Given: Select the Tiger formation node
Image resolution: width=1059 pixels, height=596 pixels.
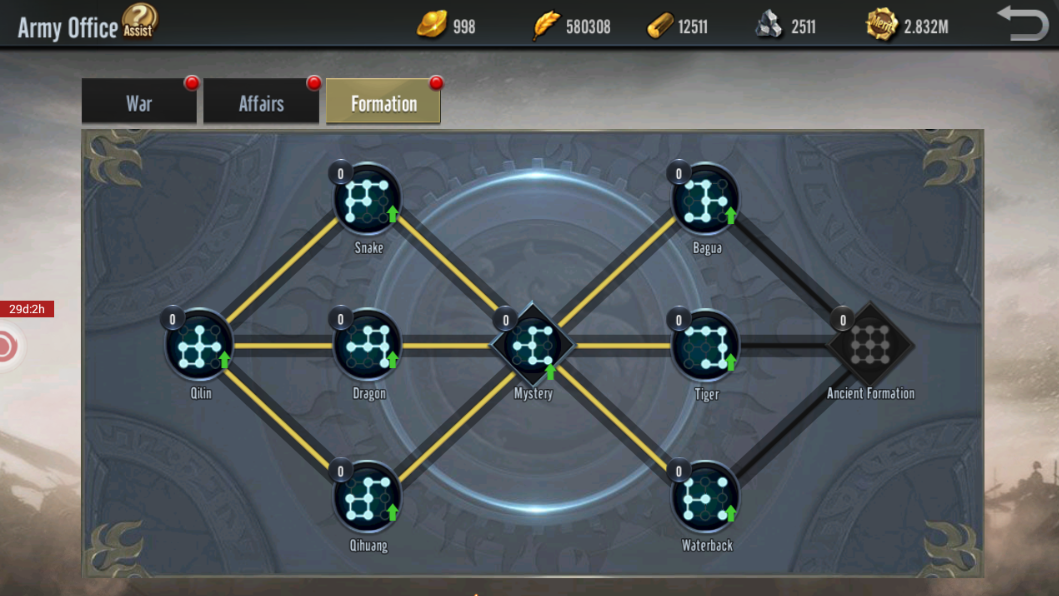Looking at the screenshot, I should click(705, 345).
